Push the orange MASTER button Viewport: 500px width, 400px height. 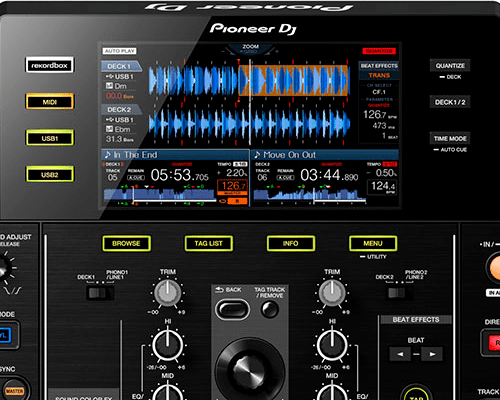[x=15, y=390]
